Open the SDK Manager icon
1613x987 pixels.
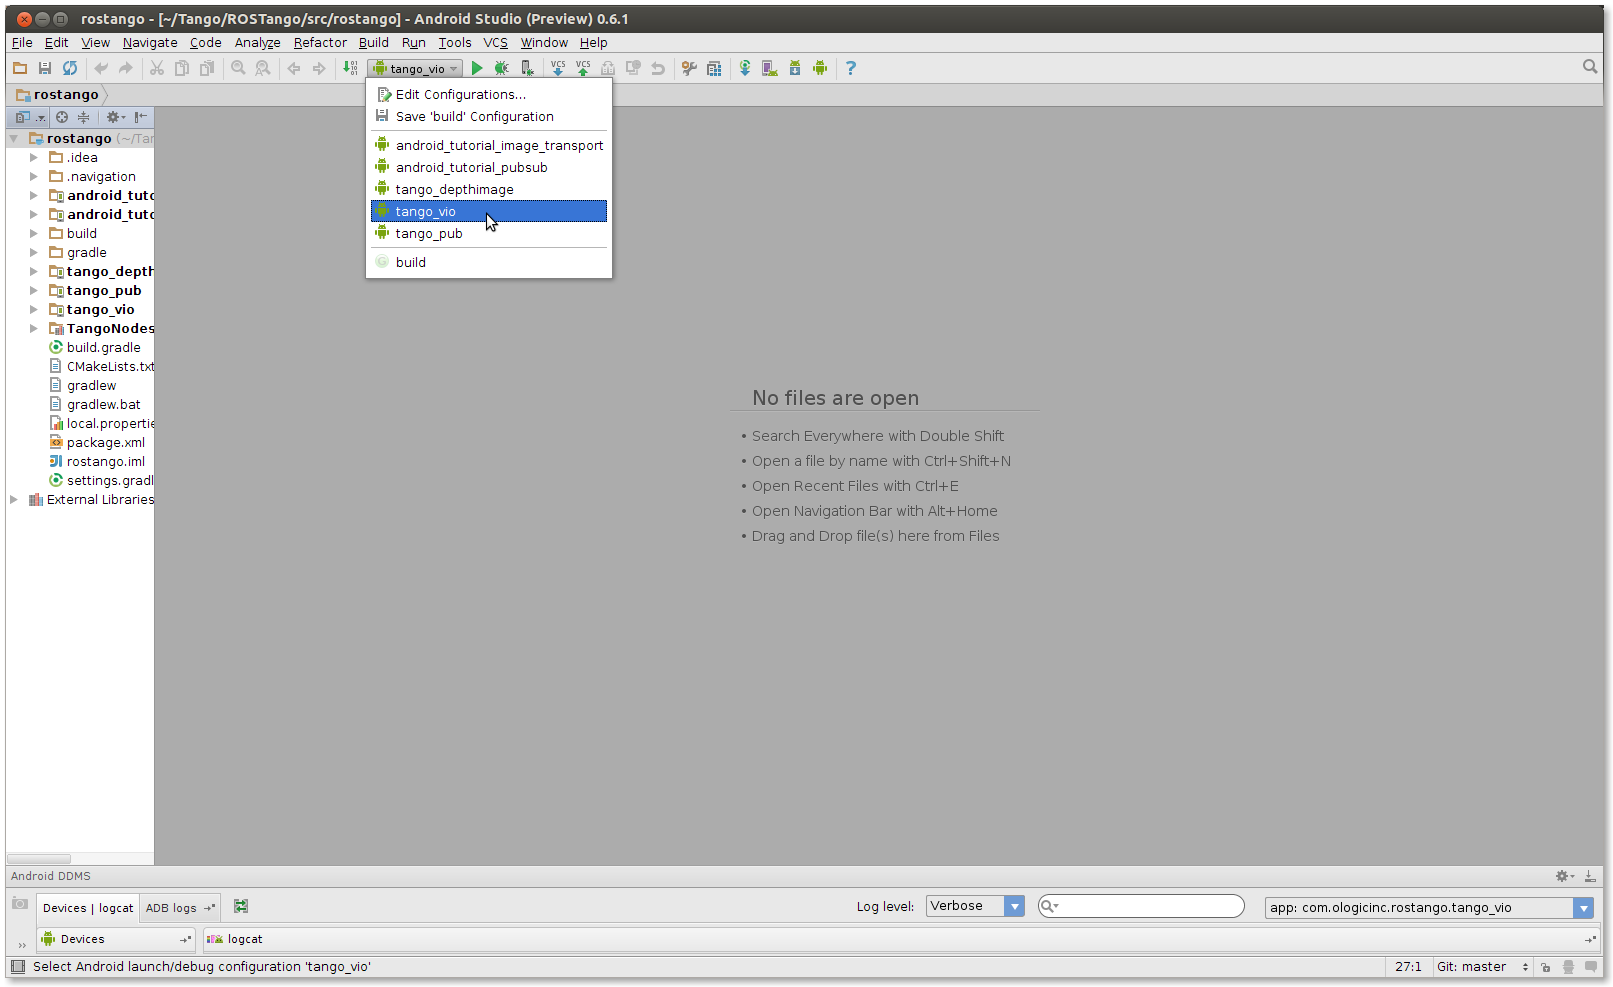coord(795,68)
